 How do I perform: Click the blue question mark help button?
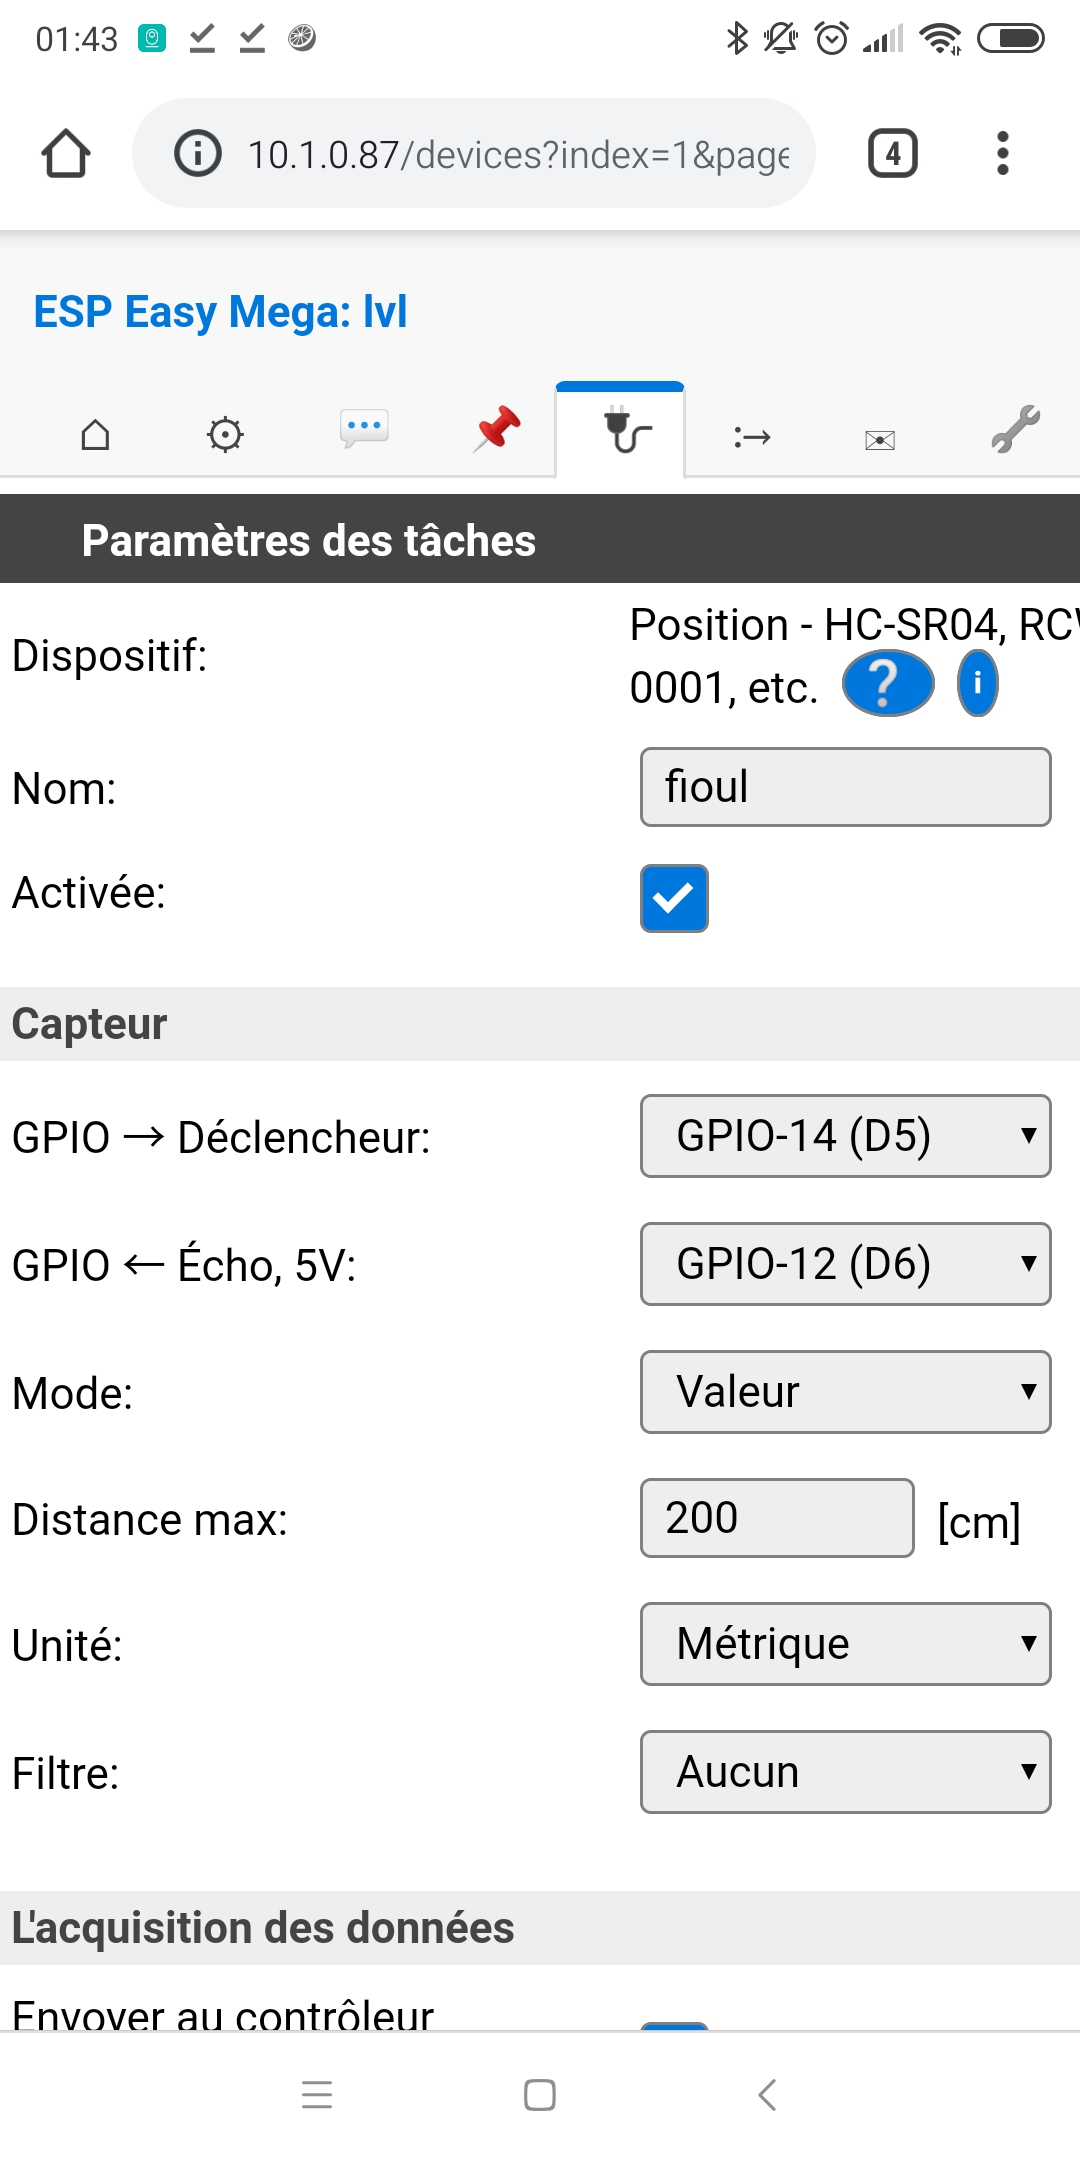click(885, 683)
